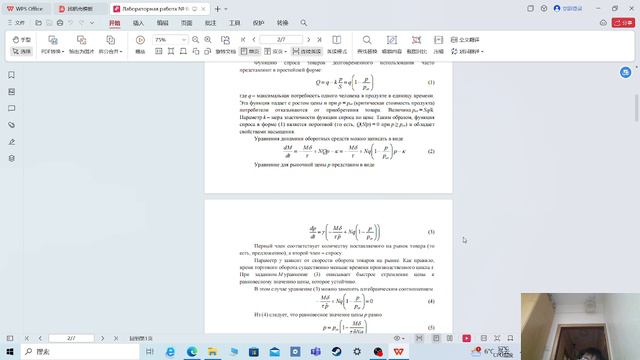Open the File menu
The width and height of the screenshot is (640, 360).
tap(16, 23)
